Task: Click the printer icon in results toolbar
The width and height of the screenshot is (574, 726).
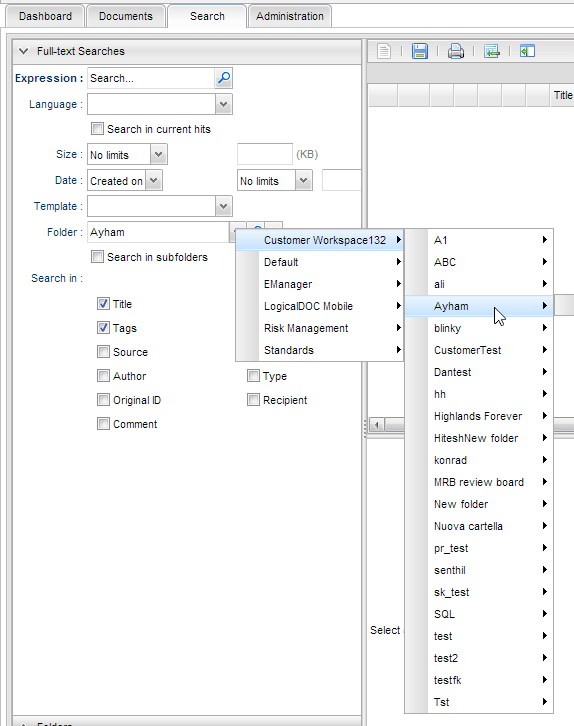Action: (455, 51)
